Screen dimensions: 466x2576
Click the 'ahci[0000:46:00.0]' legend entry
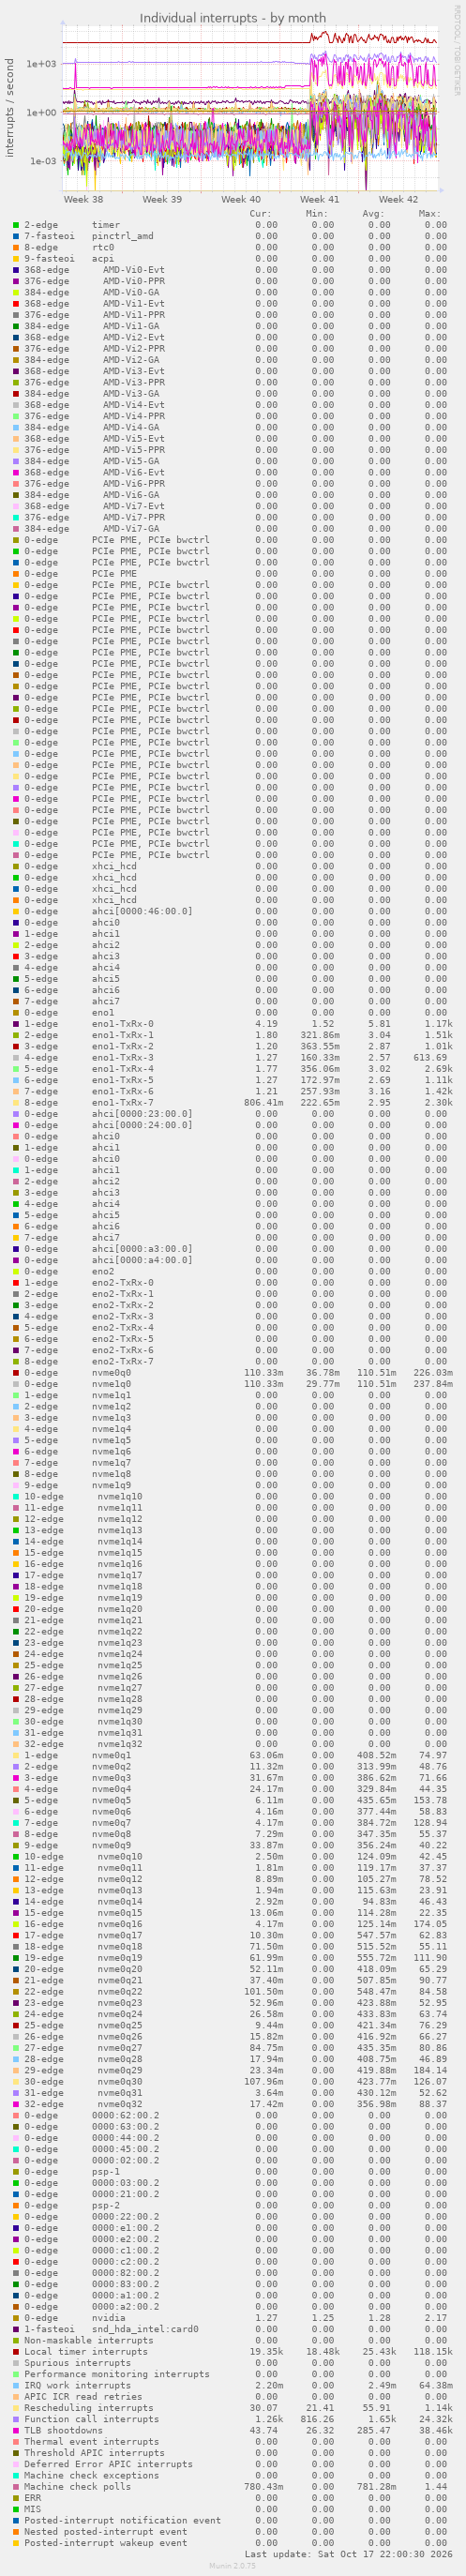142,911
